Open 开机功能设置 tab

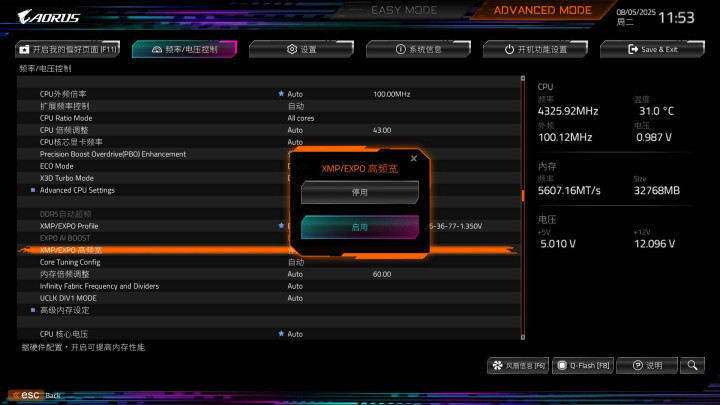pos(535,49)
